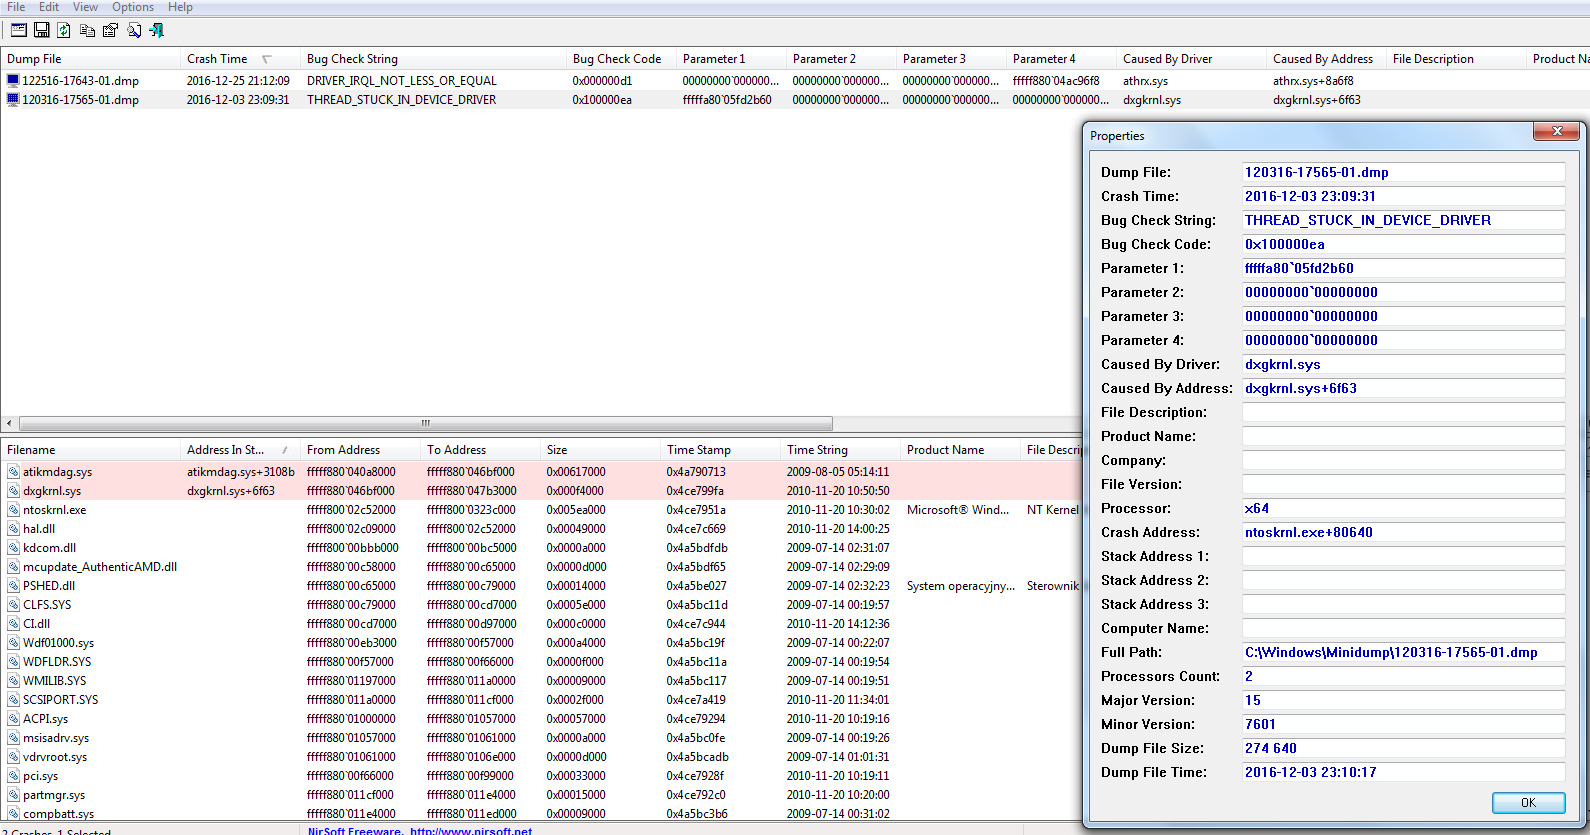The width and height of the screenshot is (1590, 835).
Task: Click the Refresh toolbar icon
Action: coord(64,30)
